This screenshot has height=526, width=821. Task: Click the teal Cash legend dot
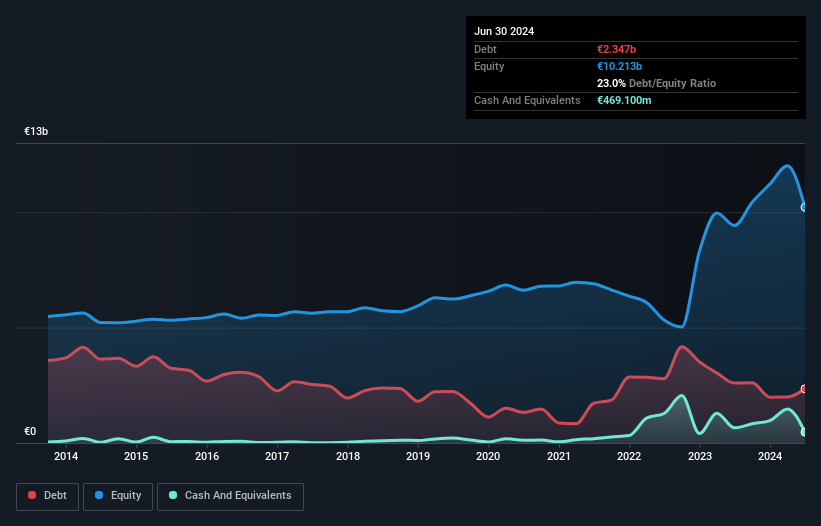click(173, 495)
